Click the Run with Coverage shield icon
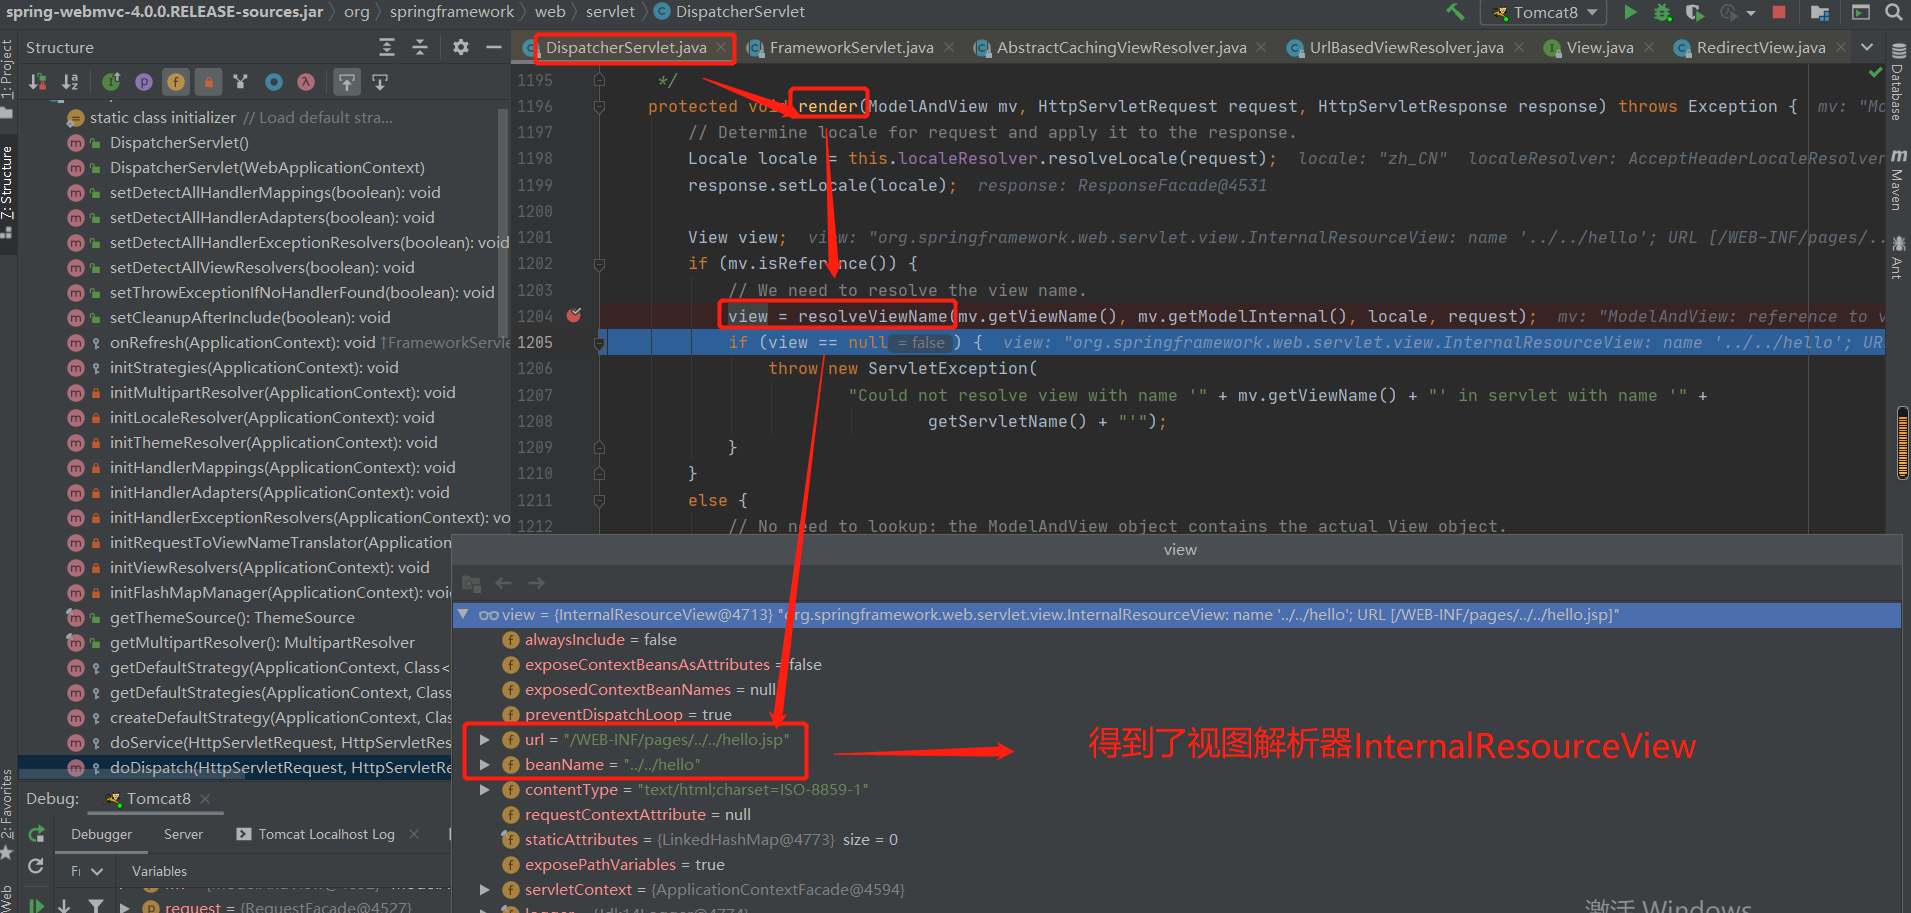This screenshot has width=1911, height=913. pos(1694,12)
